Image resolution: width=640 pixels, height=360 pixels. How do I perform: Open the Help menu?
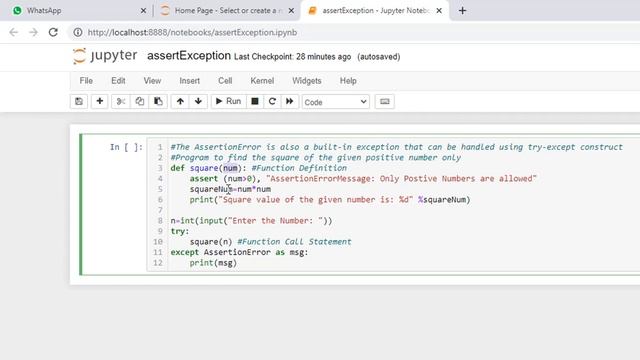tap(348, 81)
